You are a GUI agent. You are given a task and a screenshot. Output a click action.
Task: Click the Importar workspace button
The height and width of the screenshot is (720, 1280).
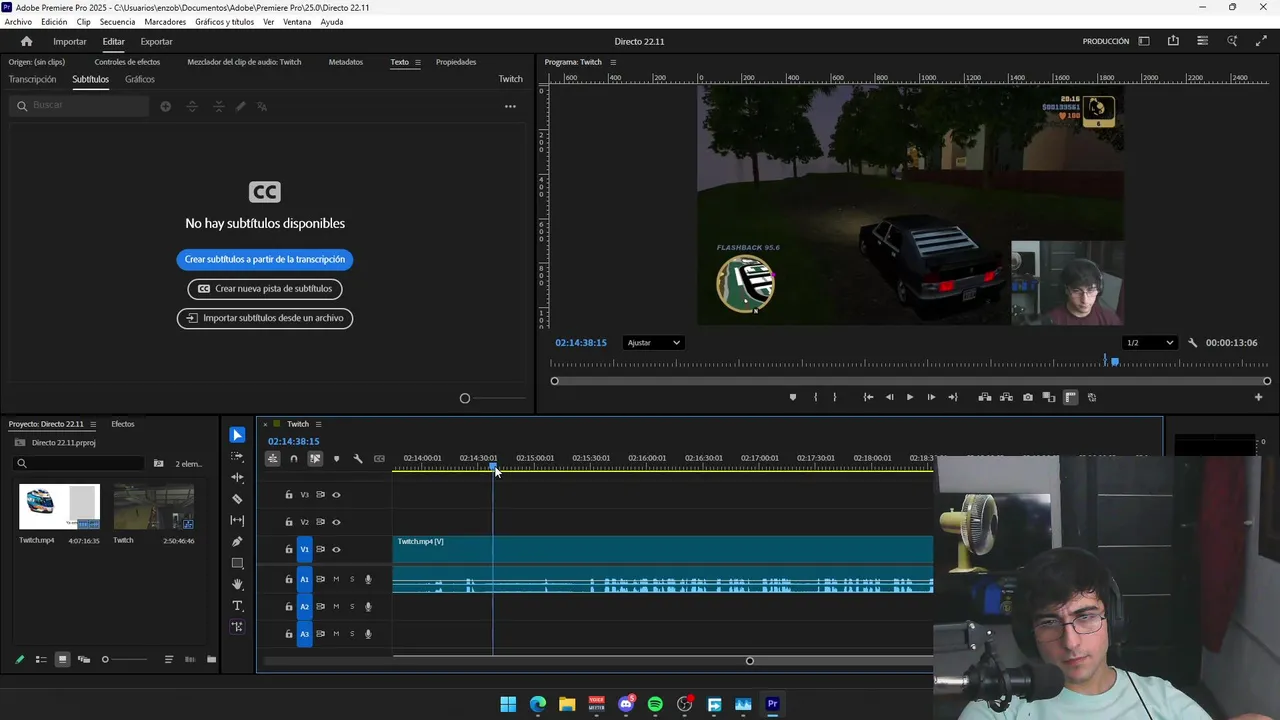point(70,42)
